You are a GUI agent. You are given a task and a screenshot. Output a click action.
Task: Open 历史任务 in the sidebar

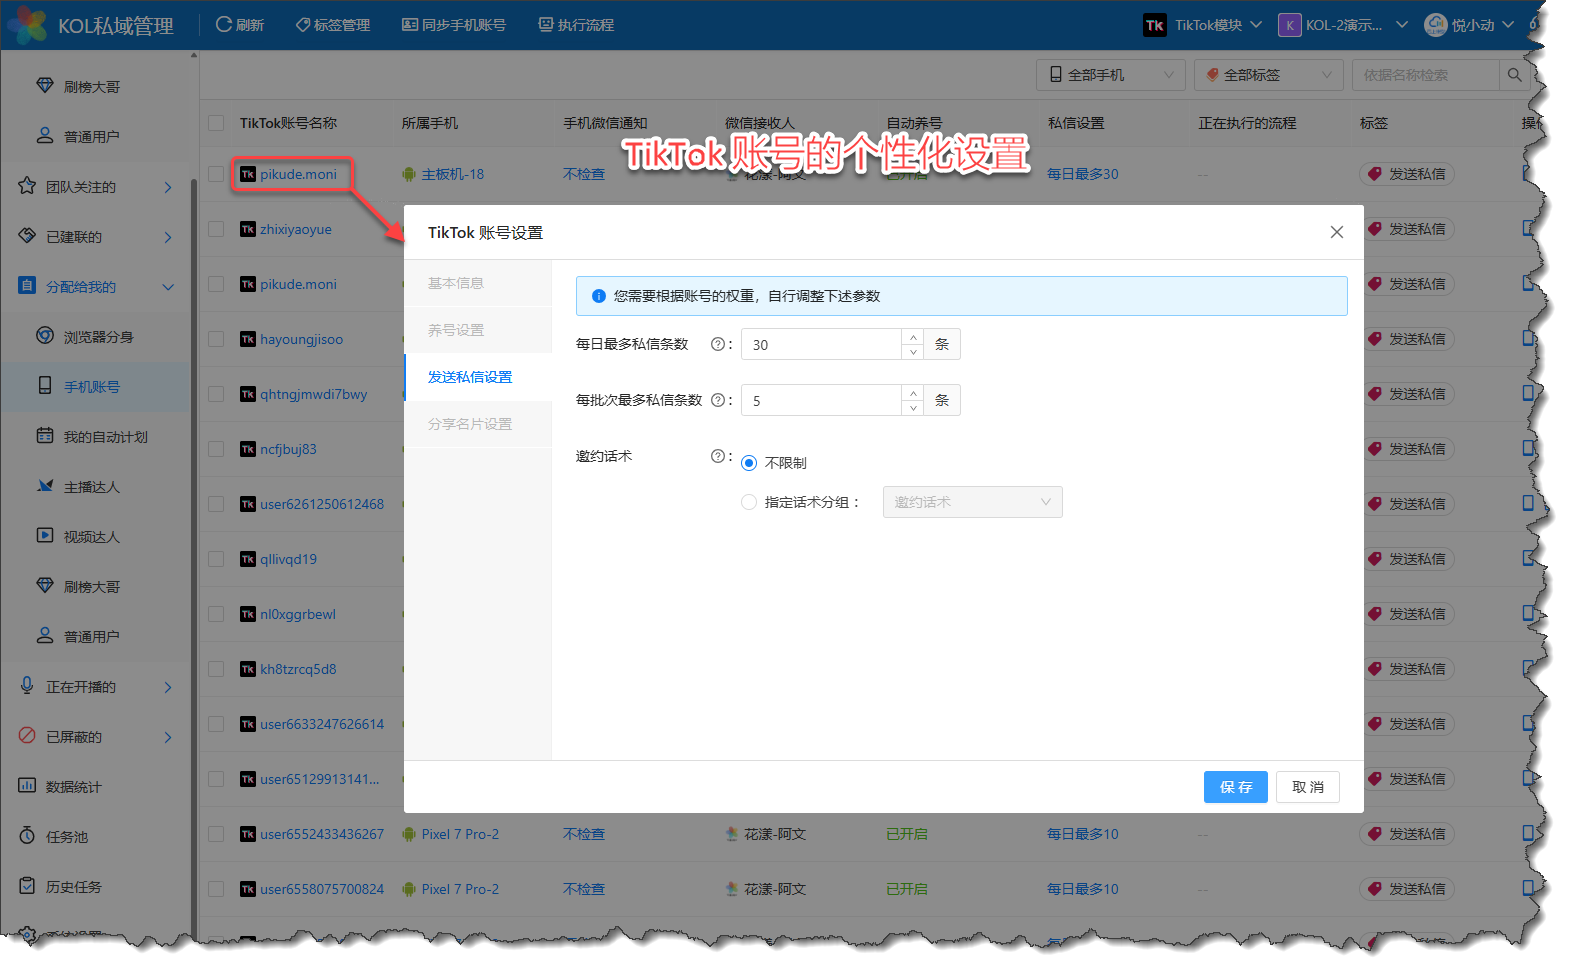coord(96,887)
